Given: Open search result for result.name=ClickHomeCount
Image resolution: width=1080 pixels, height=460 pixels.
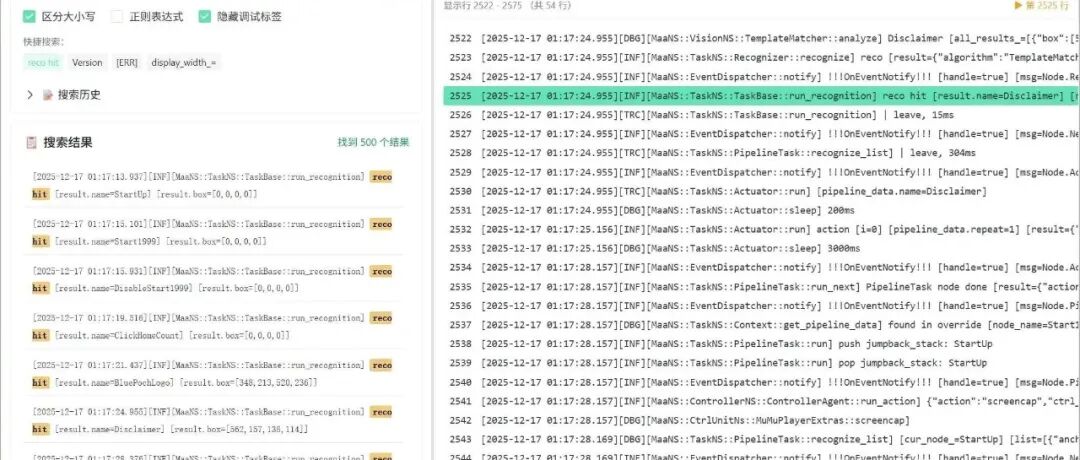Looking at the screenshot, I should tap(214, 327).
